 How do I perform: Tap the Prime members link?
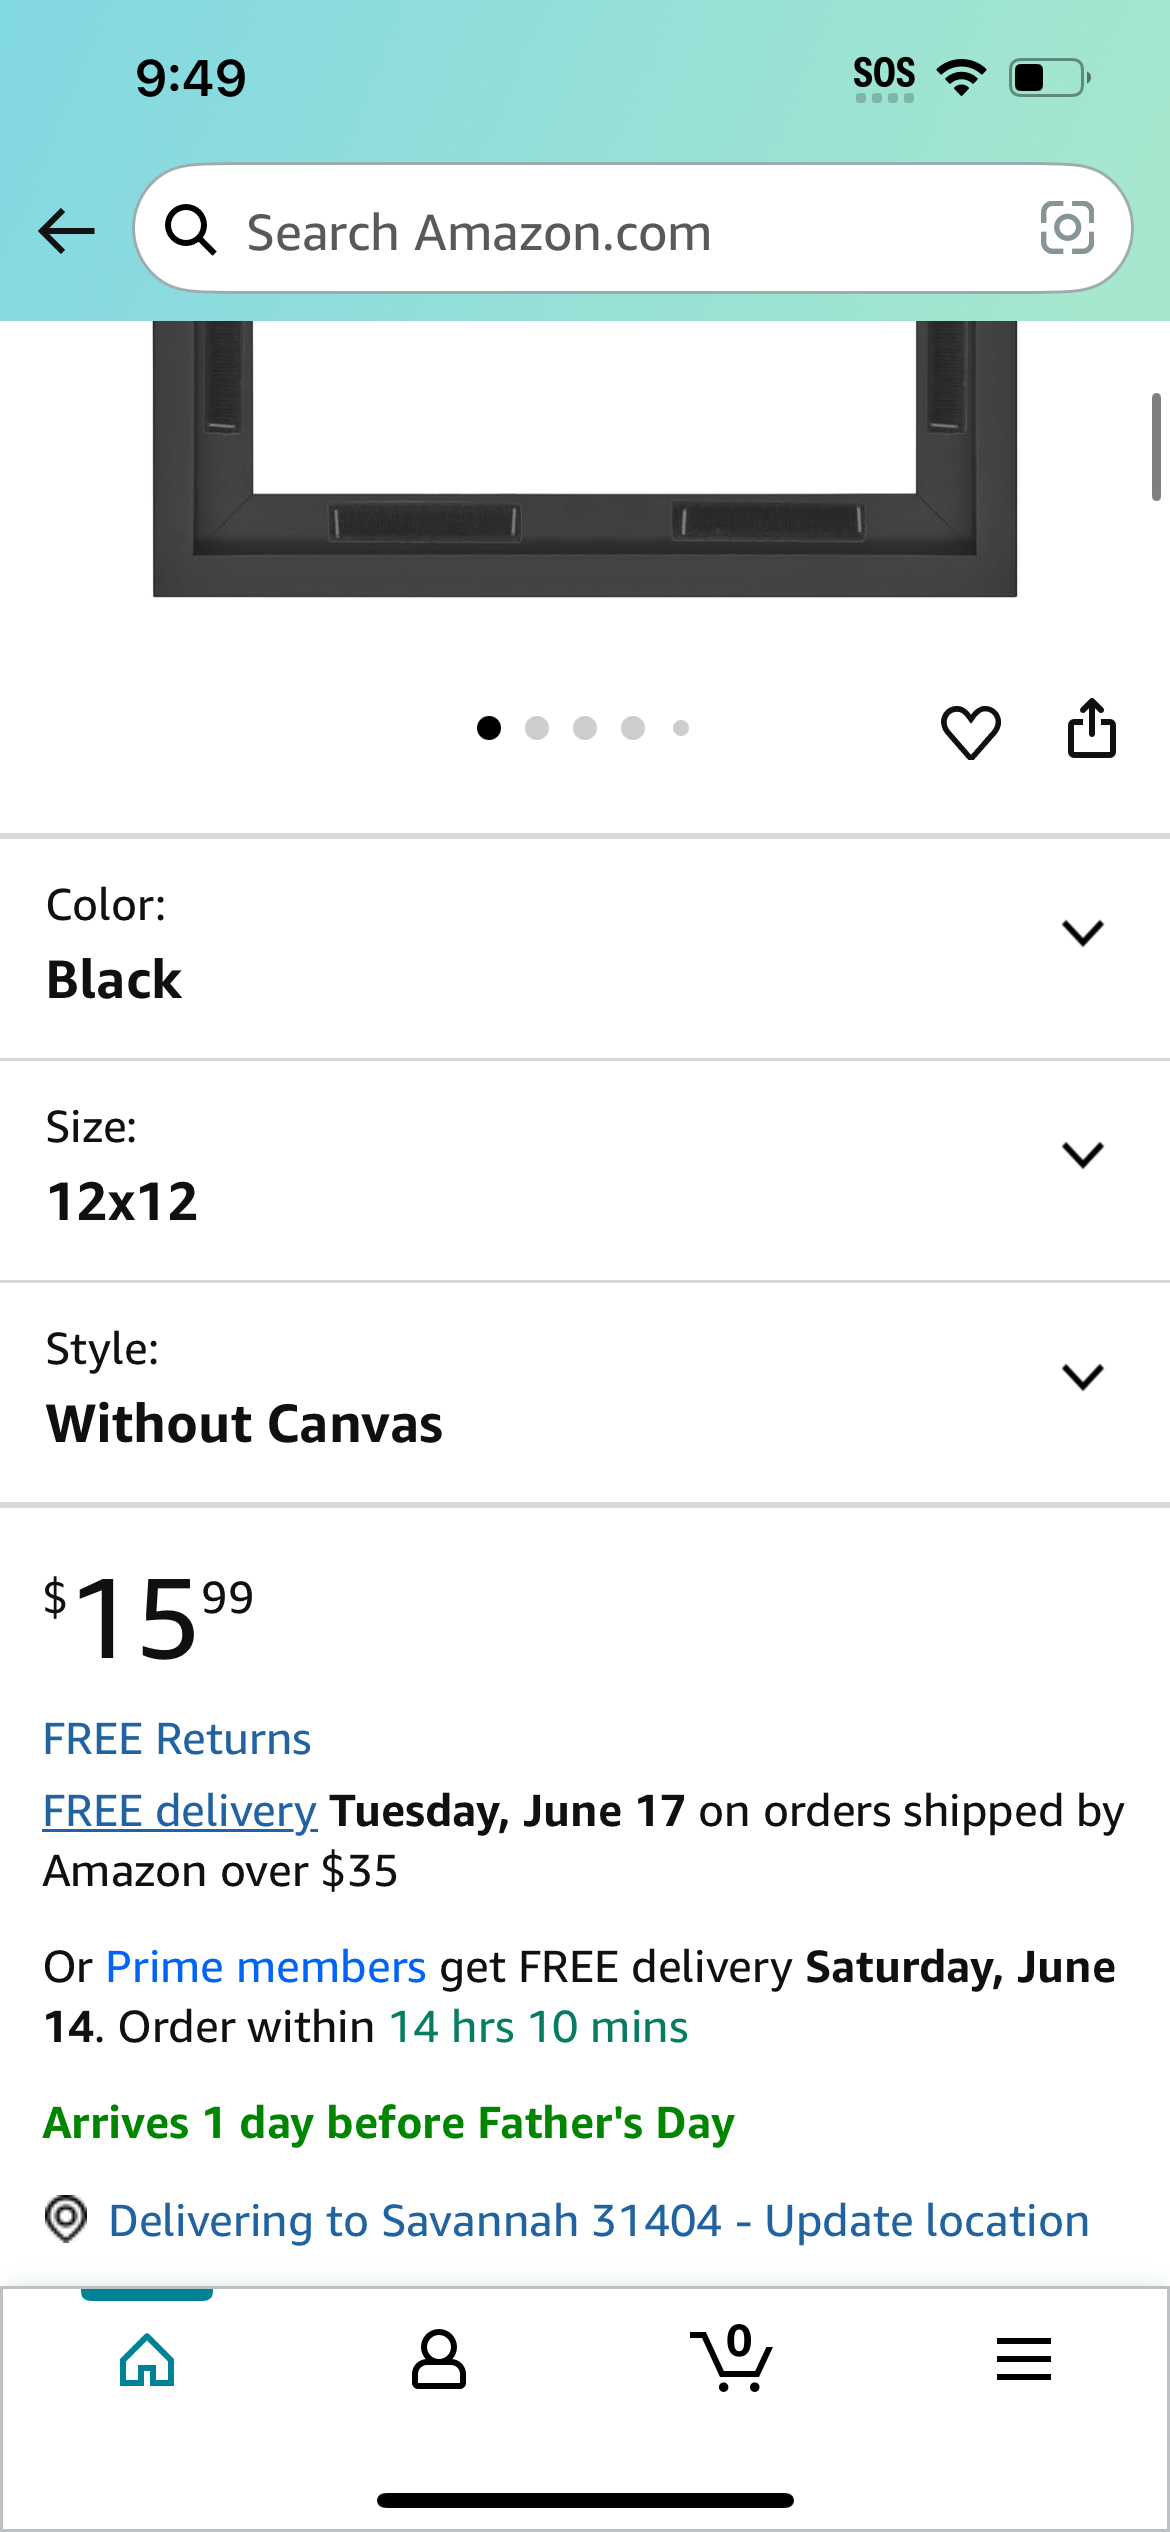266,1967
